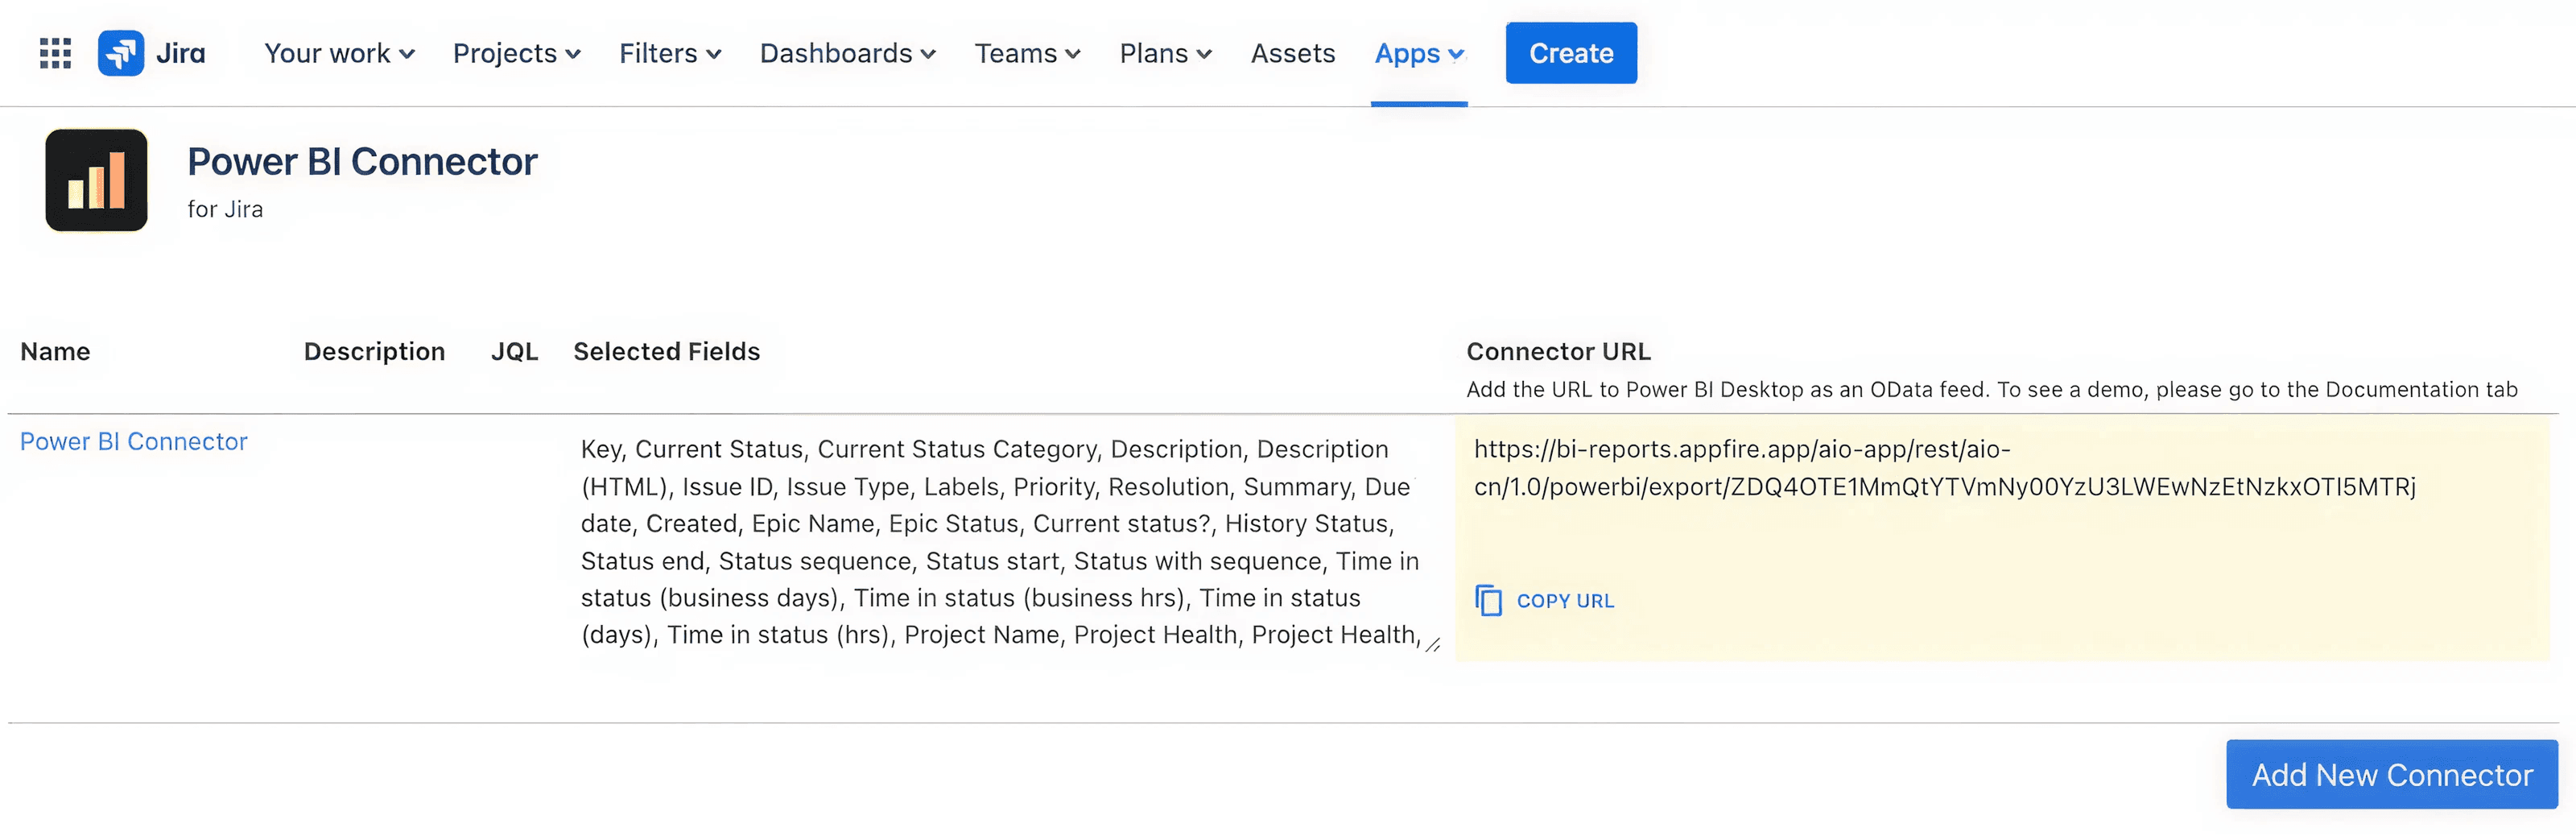Click the bi-reports.appfire.app connector URL text
The width and height of the screenshot is (2576, 836).
coord(1945,468)
